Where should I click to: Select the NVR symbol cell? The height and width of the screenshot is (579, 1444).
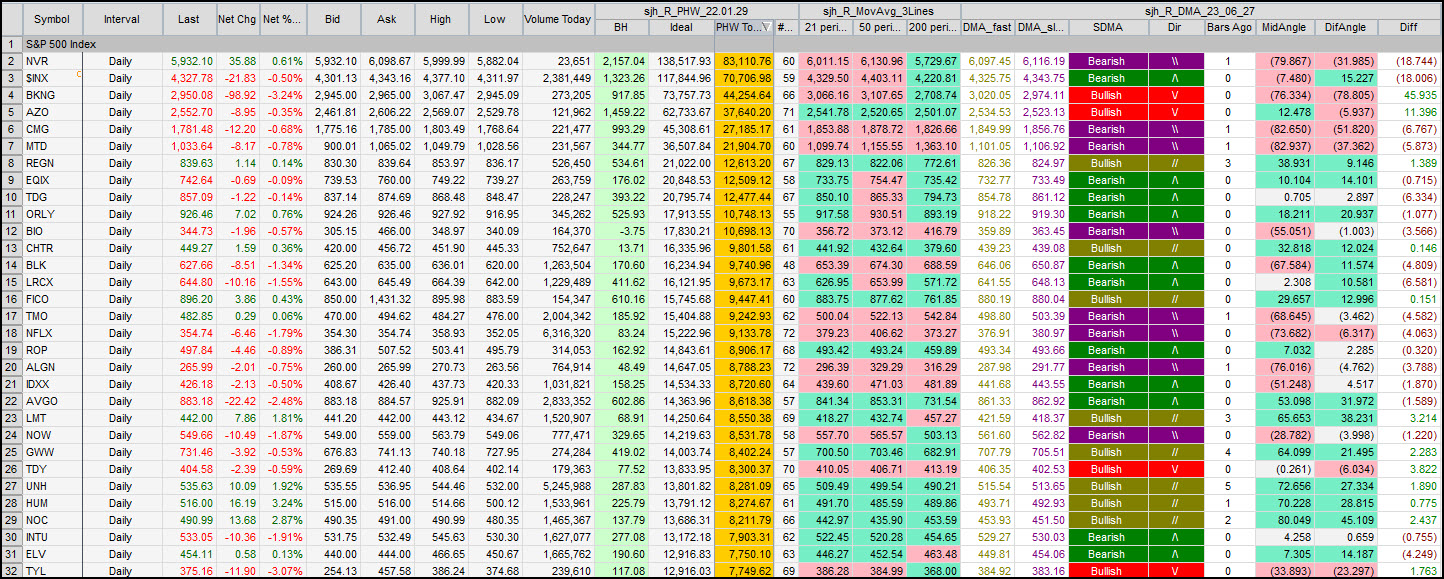click(x=52, y=61)
